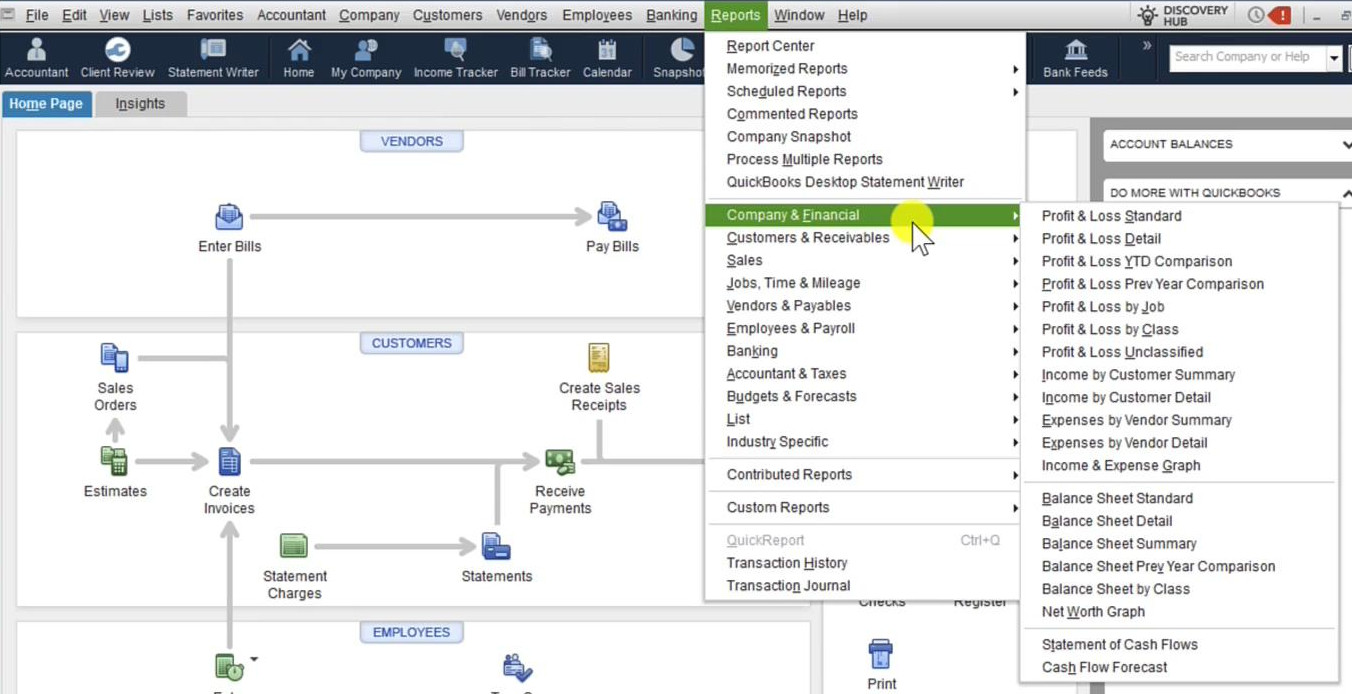Open Income Tracker in toolbar

point(455,58)
